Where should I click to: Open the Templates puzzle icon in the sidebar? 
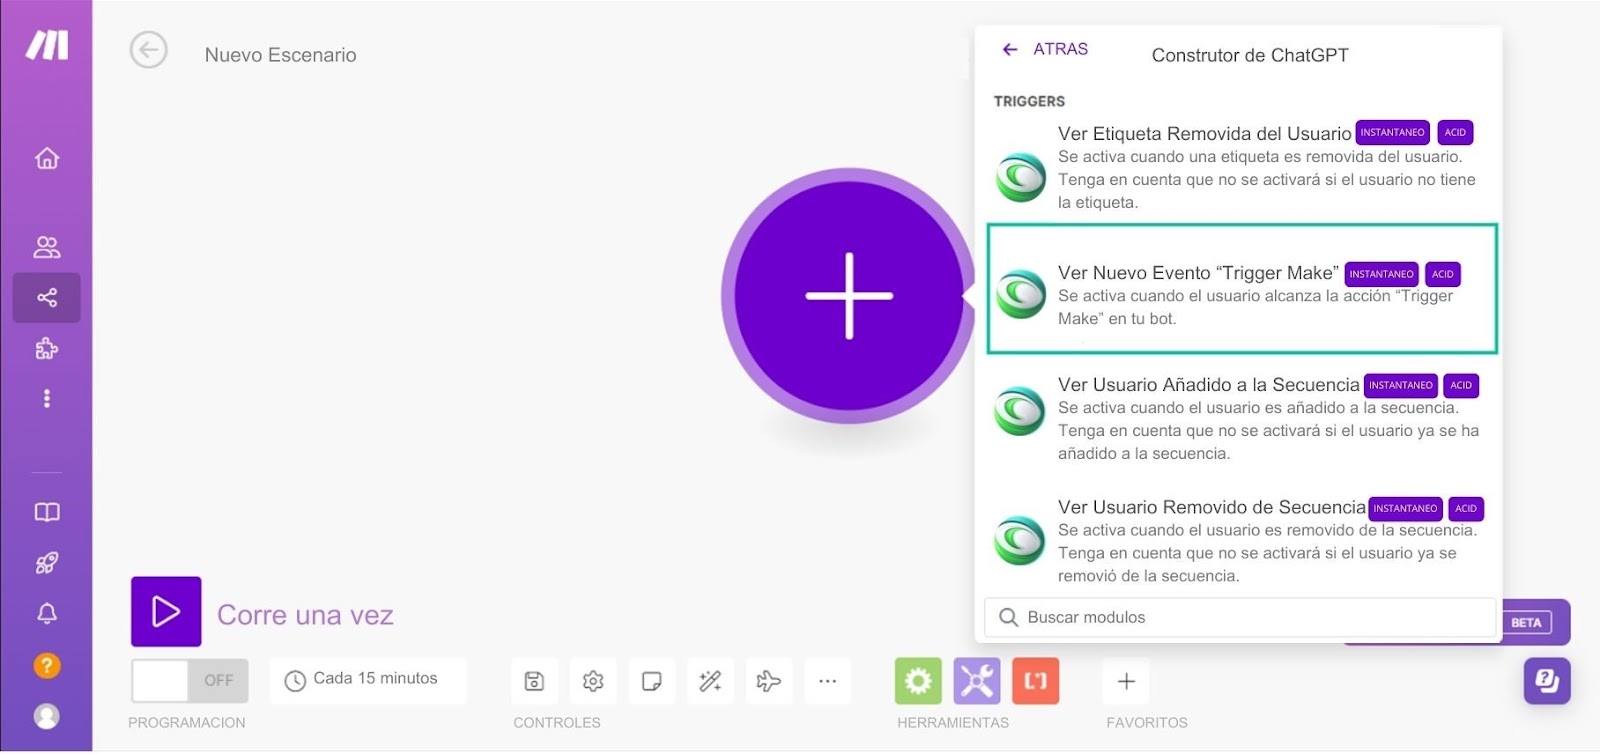47,348
